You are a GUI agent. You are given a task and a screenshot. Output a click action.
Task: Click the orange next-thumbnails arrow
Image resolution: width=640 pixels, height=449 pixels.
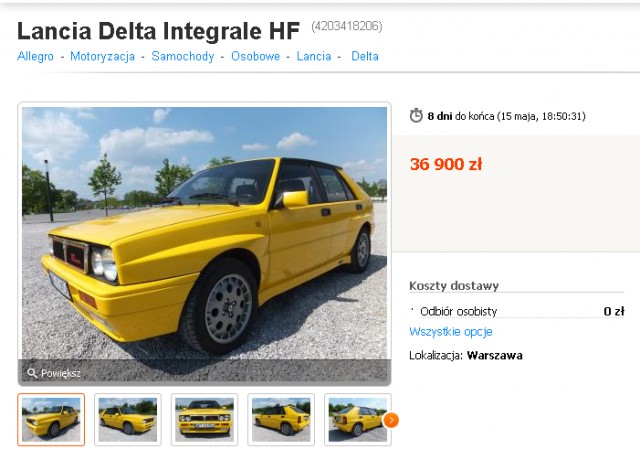click(391, 420)
